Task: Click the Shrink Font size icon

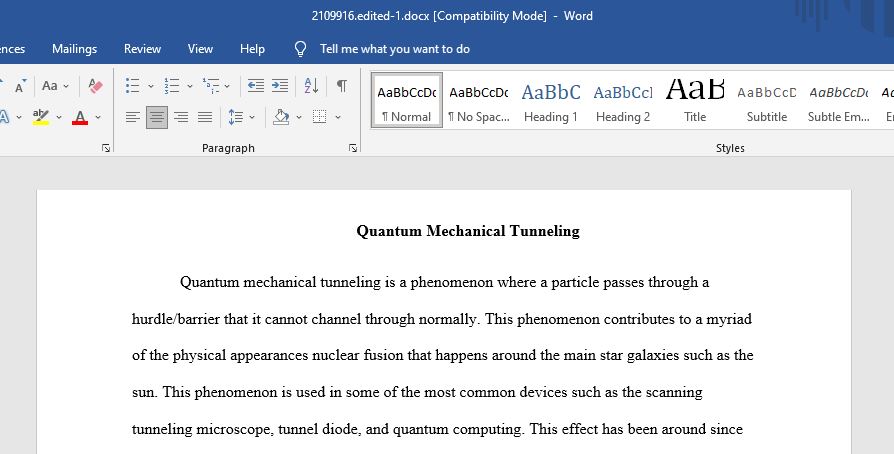Action: pos(20,87)
